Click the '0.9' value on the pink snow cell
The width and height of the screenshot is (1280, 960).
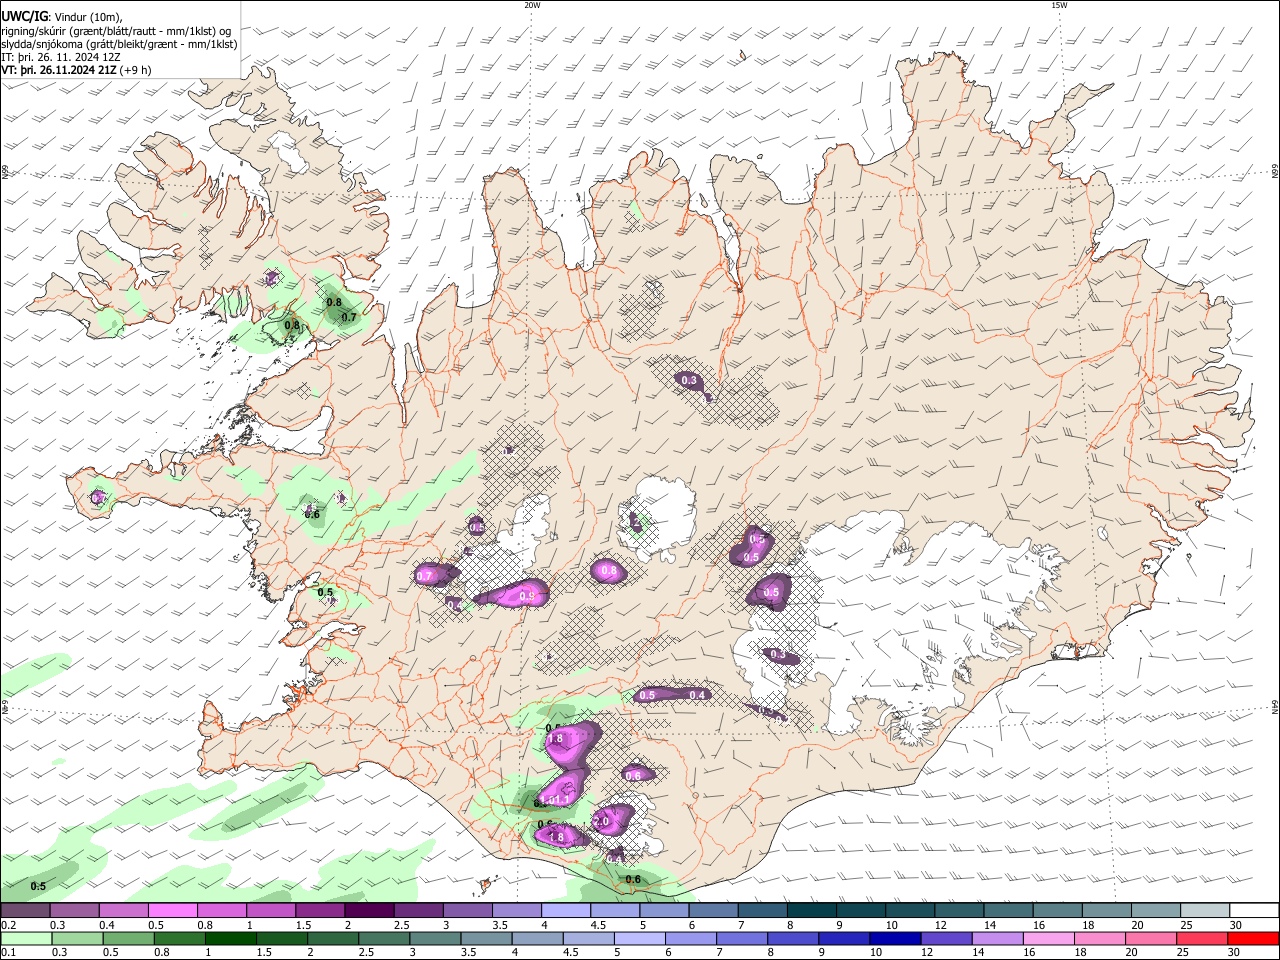tap(529, 596)
